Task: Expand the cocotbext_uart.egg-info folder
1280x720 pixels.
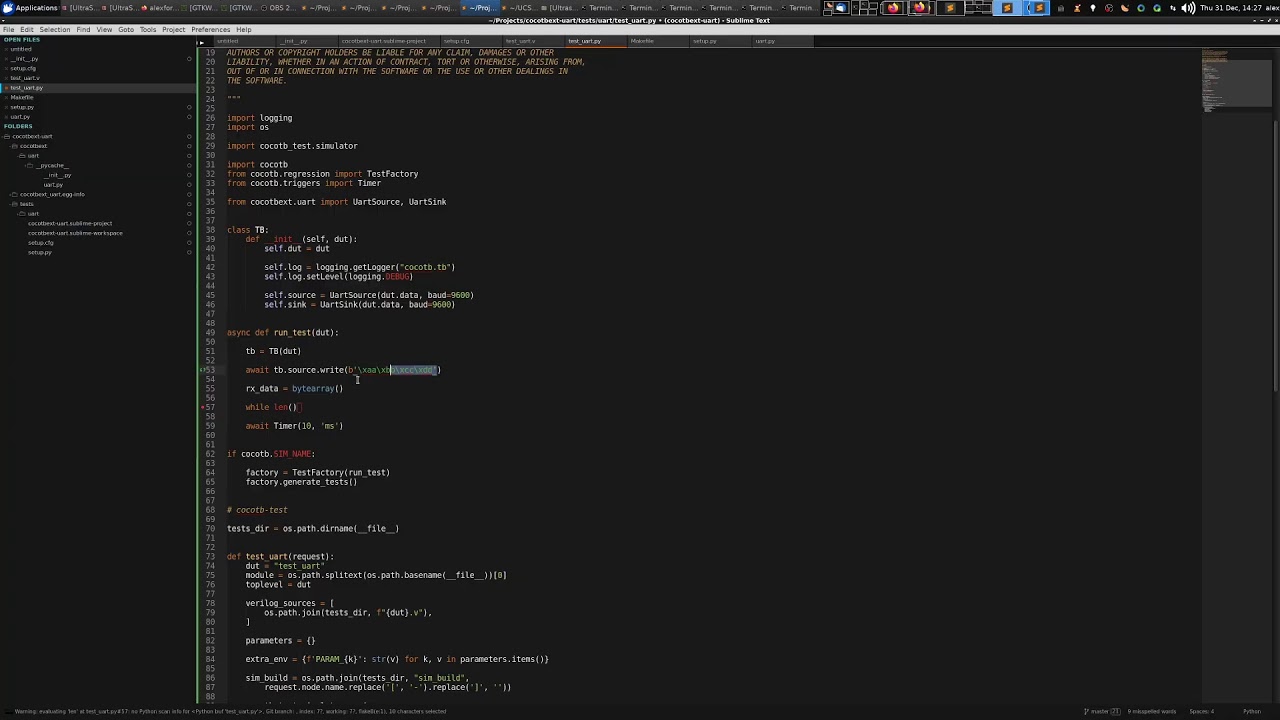Action: pyautogui.click(x=14, y=194)
